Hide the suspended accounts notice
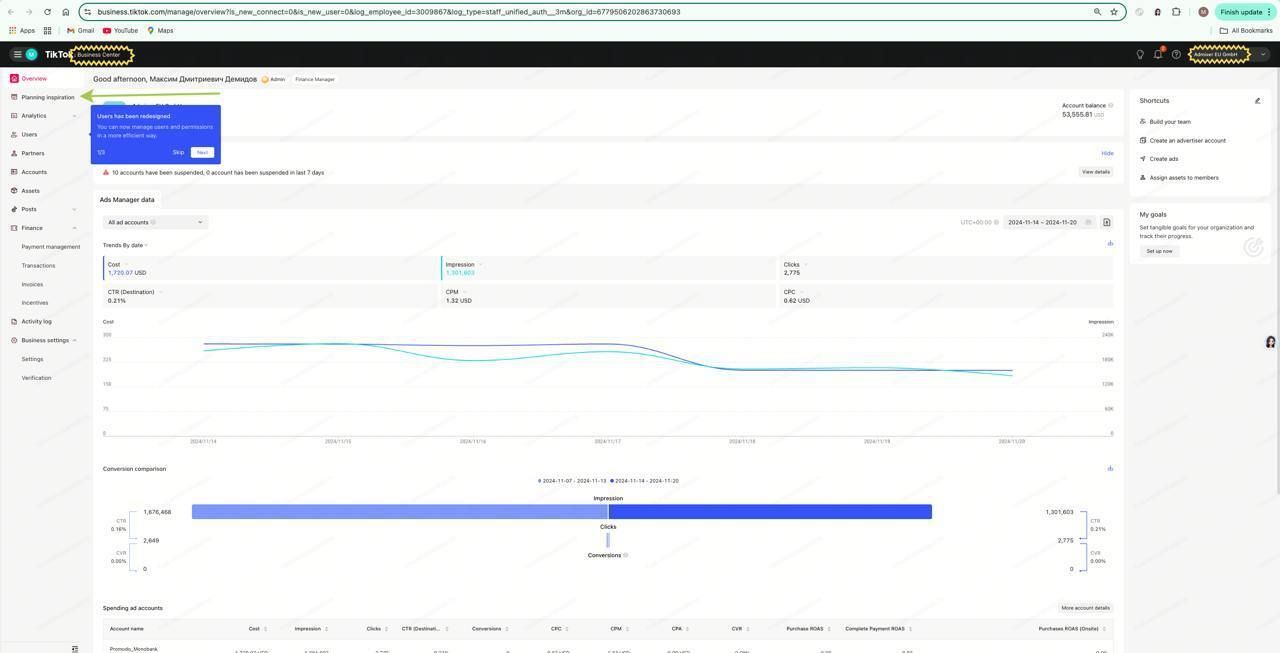 coord(1107,153)
